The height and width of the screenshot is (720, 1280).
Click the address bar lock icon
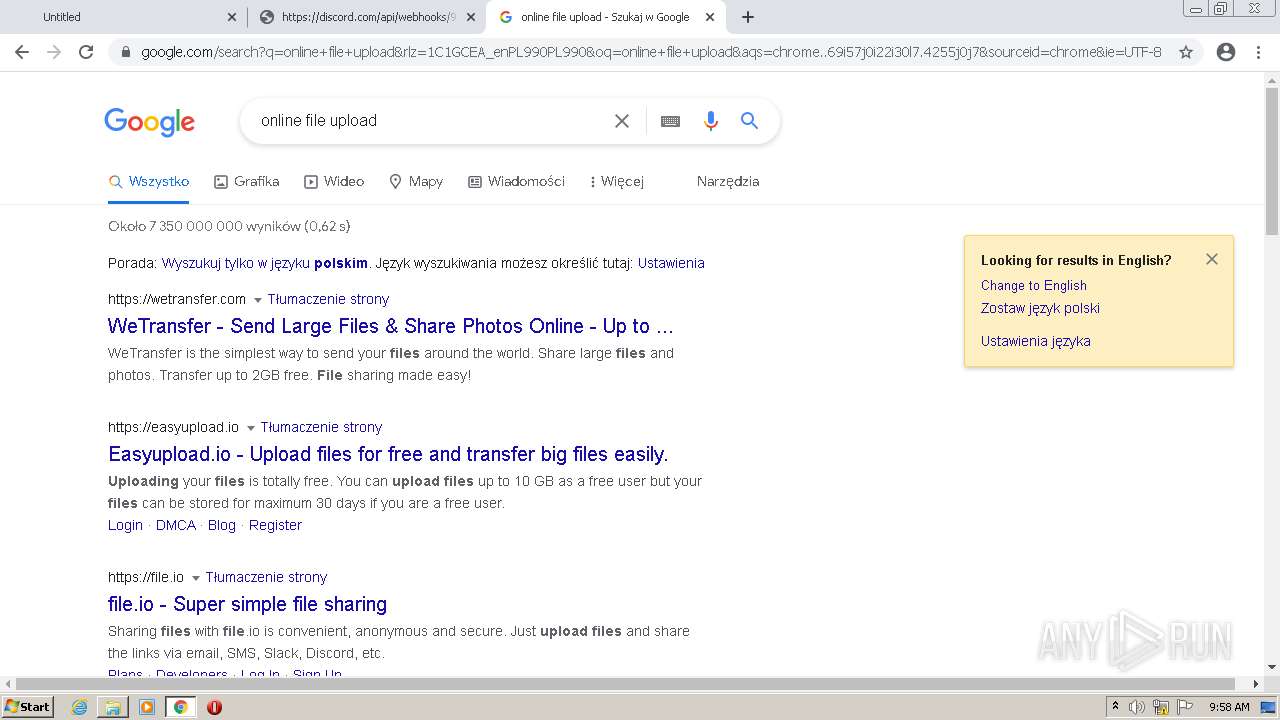125,52
